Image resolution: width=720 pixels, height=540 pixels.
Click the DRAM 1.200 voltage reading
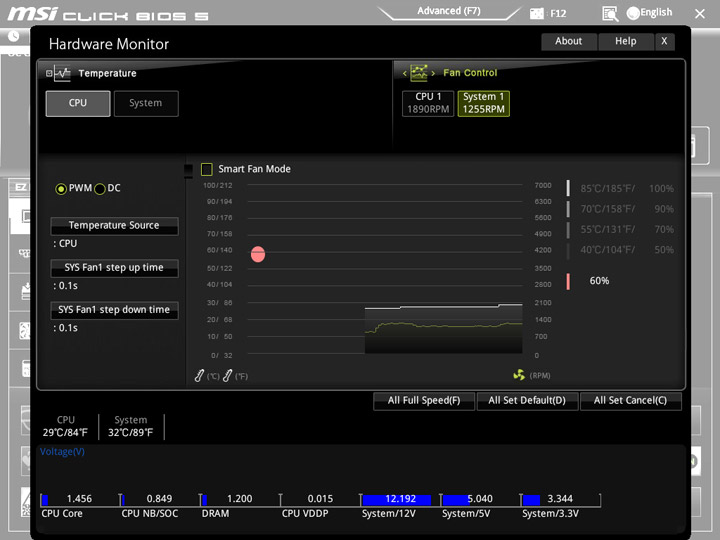(240, 499)
